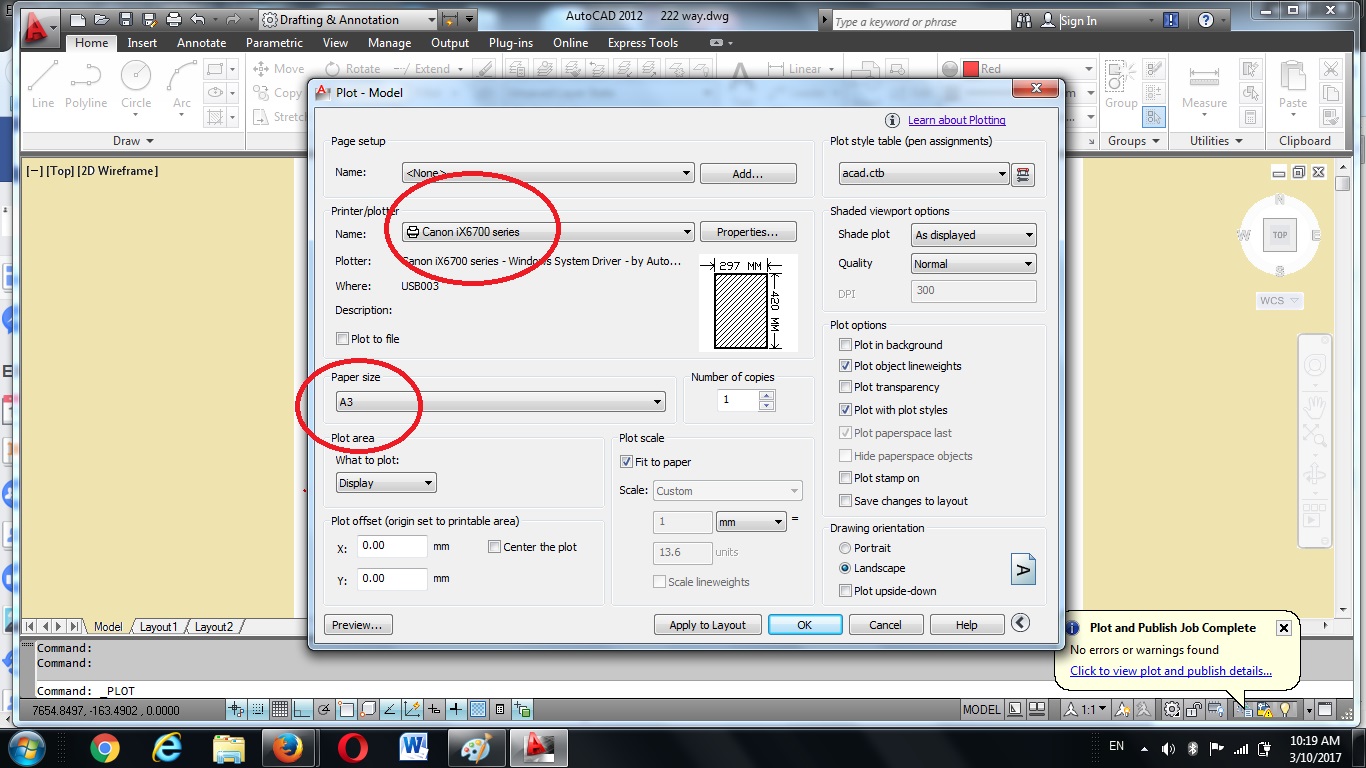Switch to the Annotate ribbon tab
The image size is (1366, 768).
[202, 43]
